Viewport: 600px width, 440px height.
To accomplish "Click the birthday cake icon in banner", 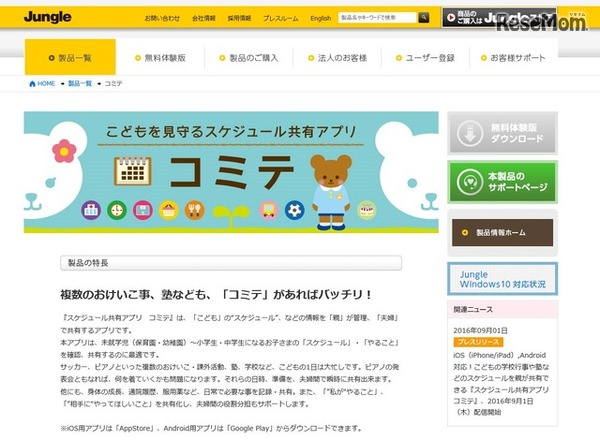I will click(x=367, y=210).
